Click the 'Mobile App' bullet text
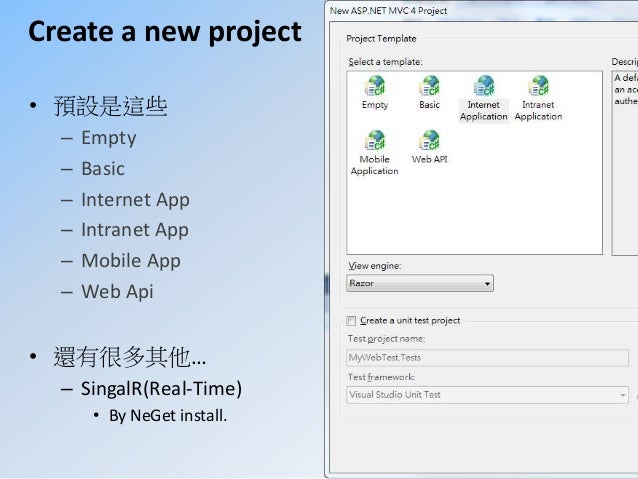This screenshot has height=479, width=638. click(131, 261)
